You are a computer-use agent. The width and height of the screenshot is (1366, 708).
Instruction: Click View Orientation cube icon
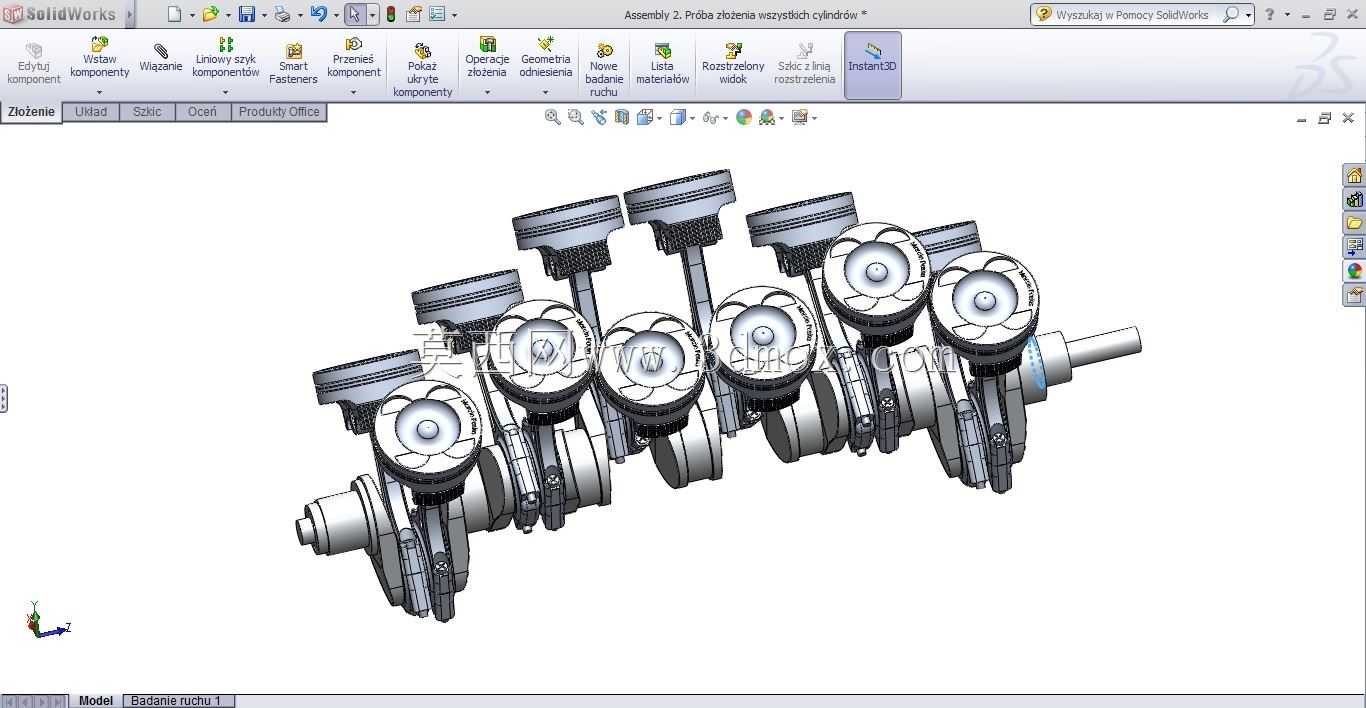click(645, 117)
